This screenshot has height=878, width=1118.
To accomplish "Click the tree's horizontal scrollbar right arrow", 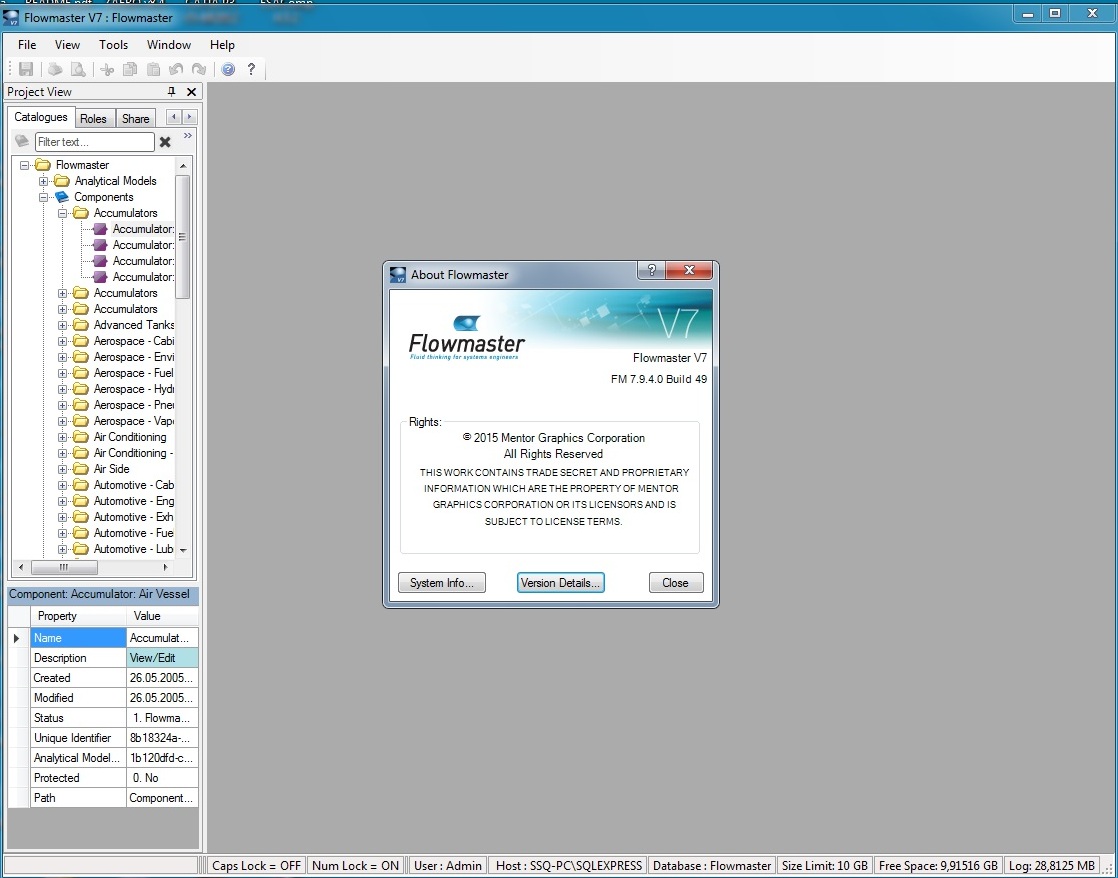I will (165, 568).
